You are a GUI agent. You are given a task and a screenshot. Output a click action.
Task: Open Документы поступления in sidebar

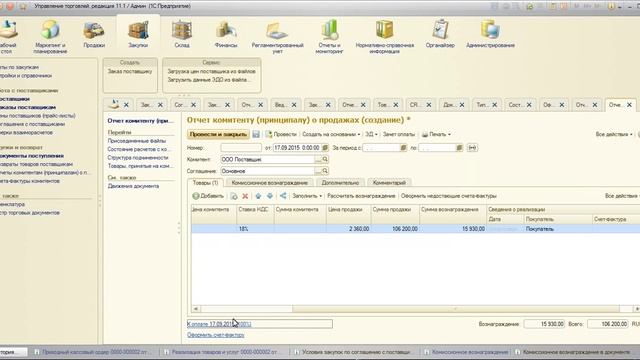coord(32,156)
